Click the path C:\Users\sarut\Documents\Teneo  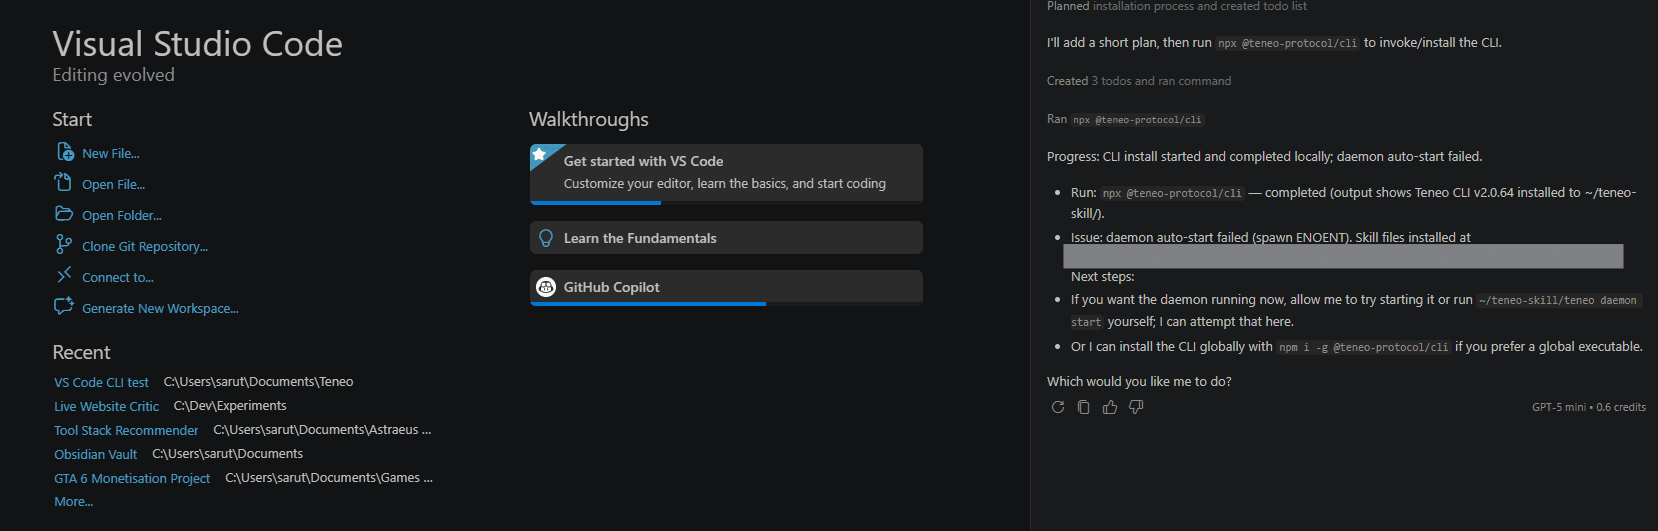point(258,381)
